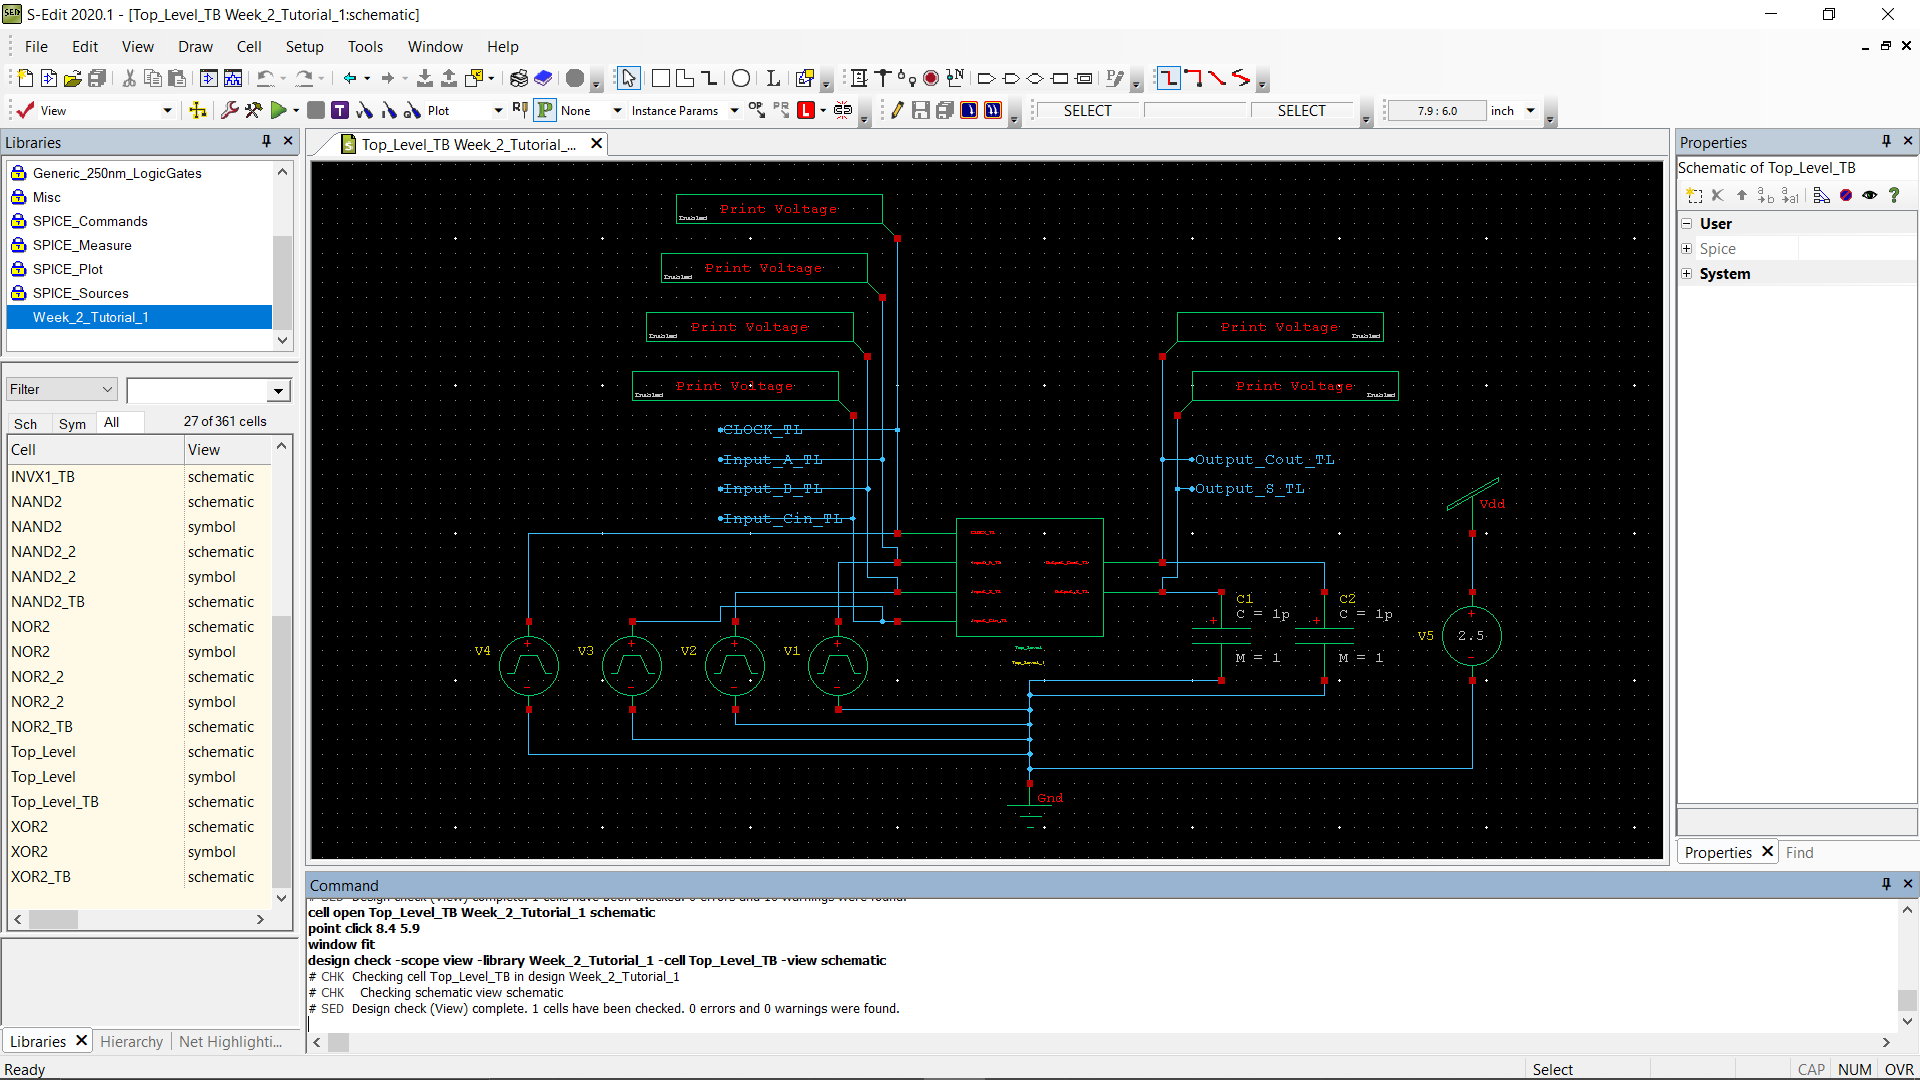This screenshot has width=1920, height=1080.
Task: Switch to the Hierarchy tab
Action: [x=131, y=1041]
